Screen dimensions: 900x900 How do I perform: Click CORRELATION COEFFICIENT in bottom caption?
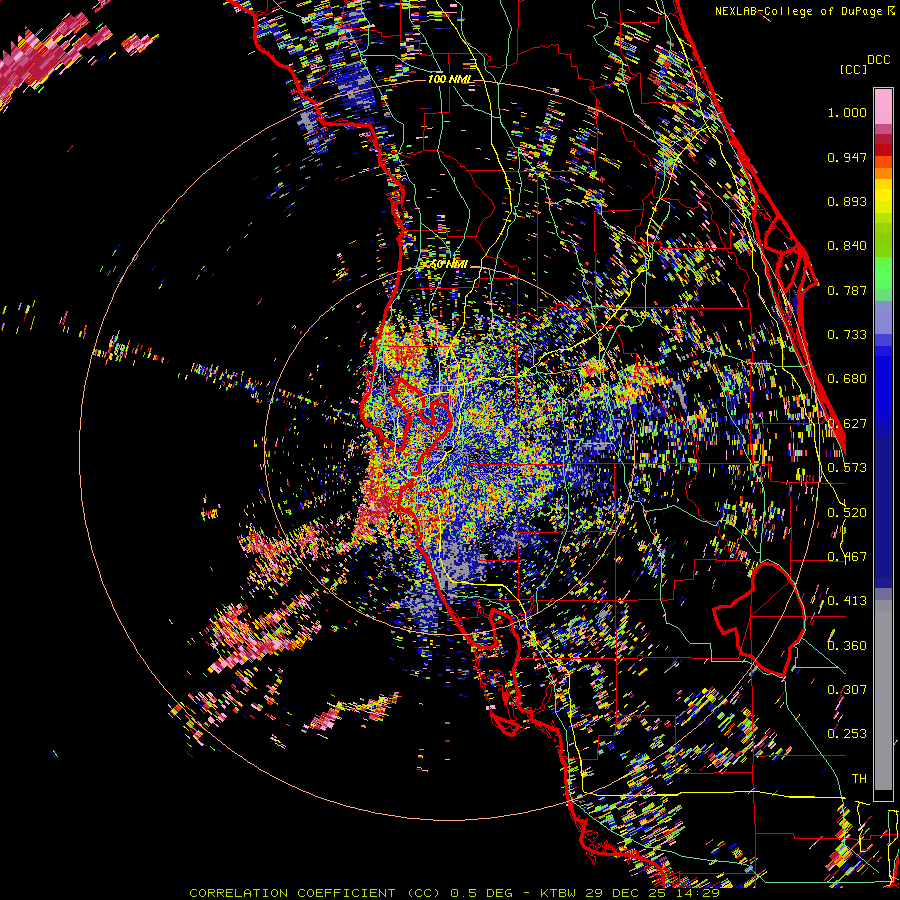click(x=292, y=893)
